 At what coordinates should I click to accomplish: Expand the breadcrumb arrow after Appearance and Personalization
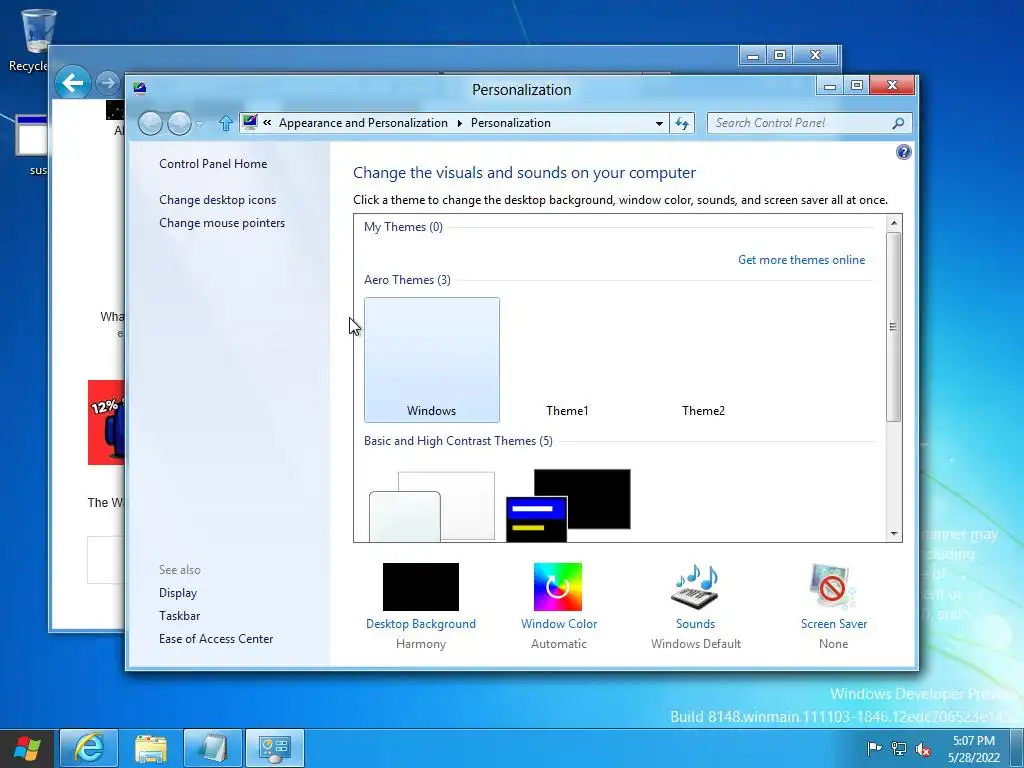(x=460, y=123)
